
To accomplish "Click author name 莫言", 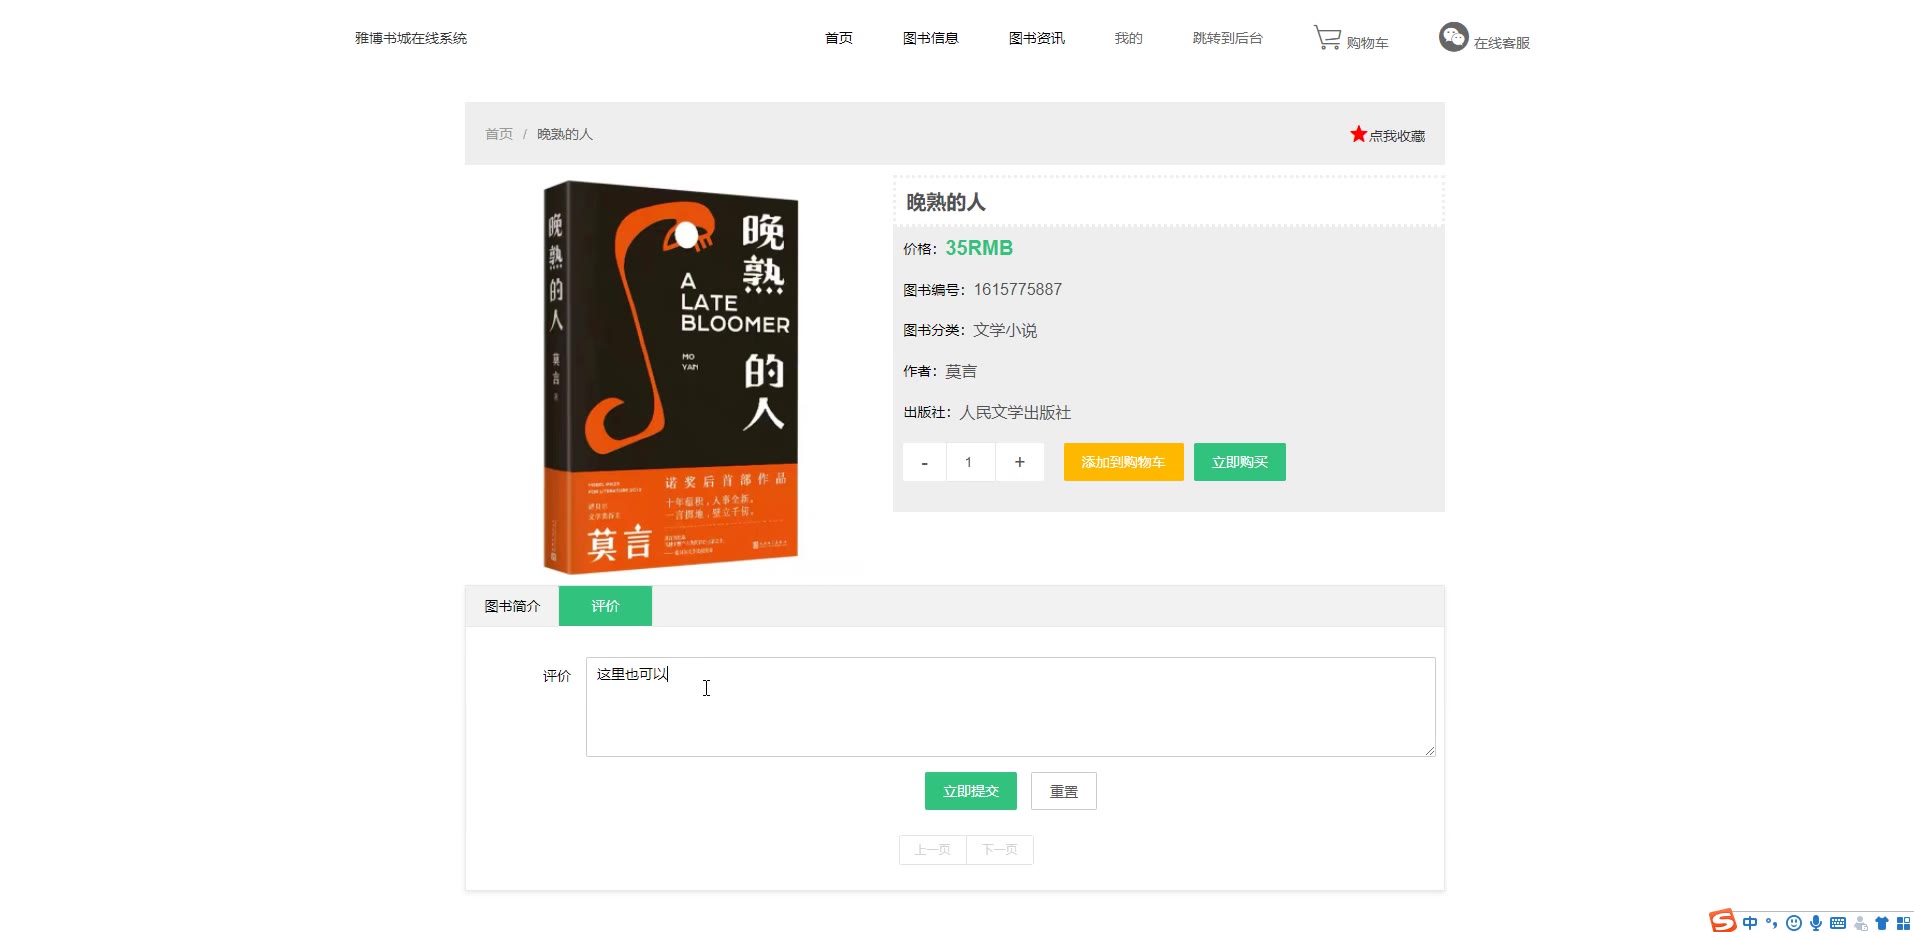I will 960,371.
